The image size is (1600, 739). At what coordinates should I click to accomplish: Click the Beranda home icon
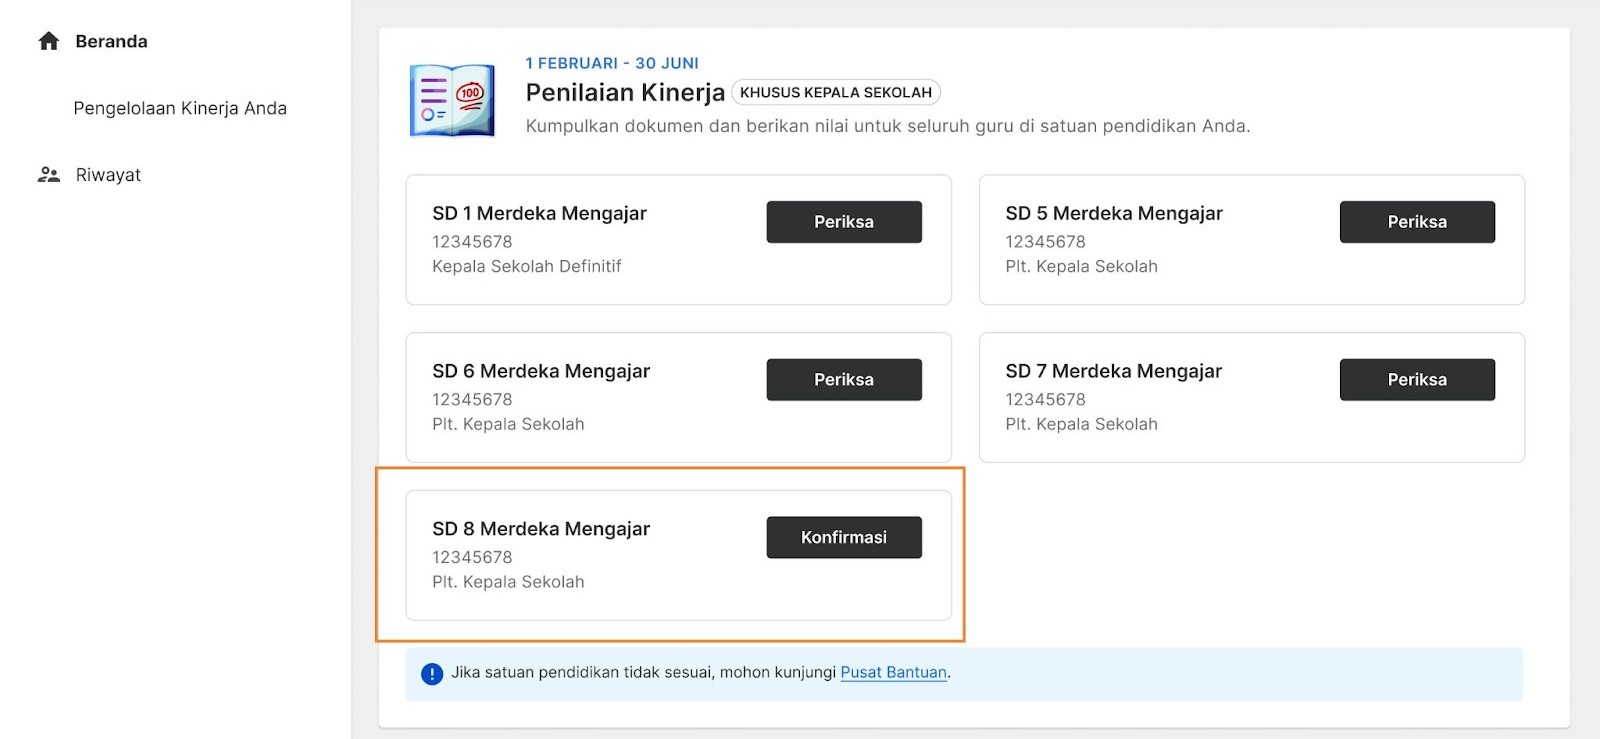point(49,41)
